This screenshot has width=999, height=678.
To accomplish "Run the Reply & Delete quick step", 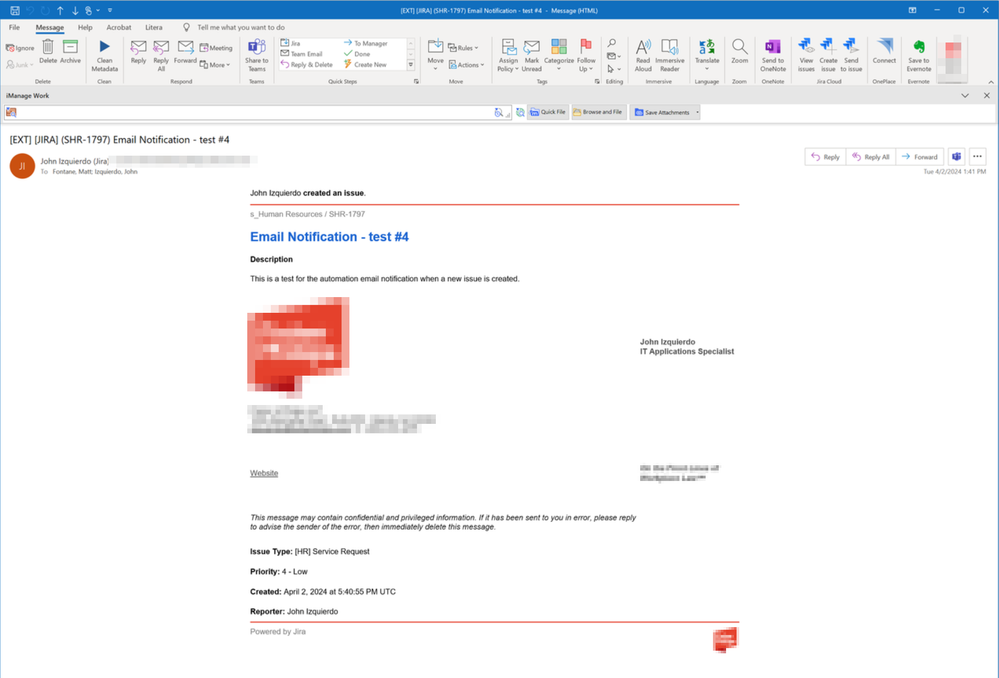I will coord(306,64).
